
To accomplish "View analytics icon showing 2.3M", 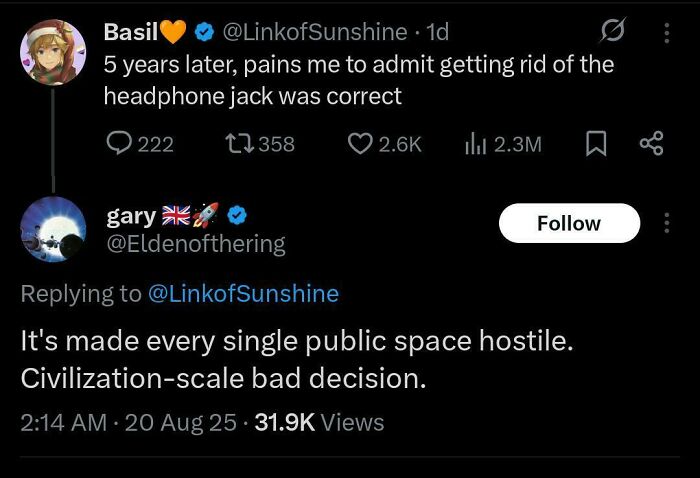I will coord(475,144).
